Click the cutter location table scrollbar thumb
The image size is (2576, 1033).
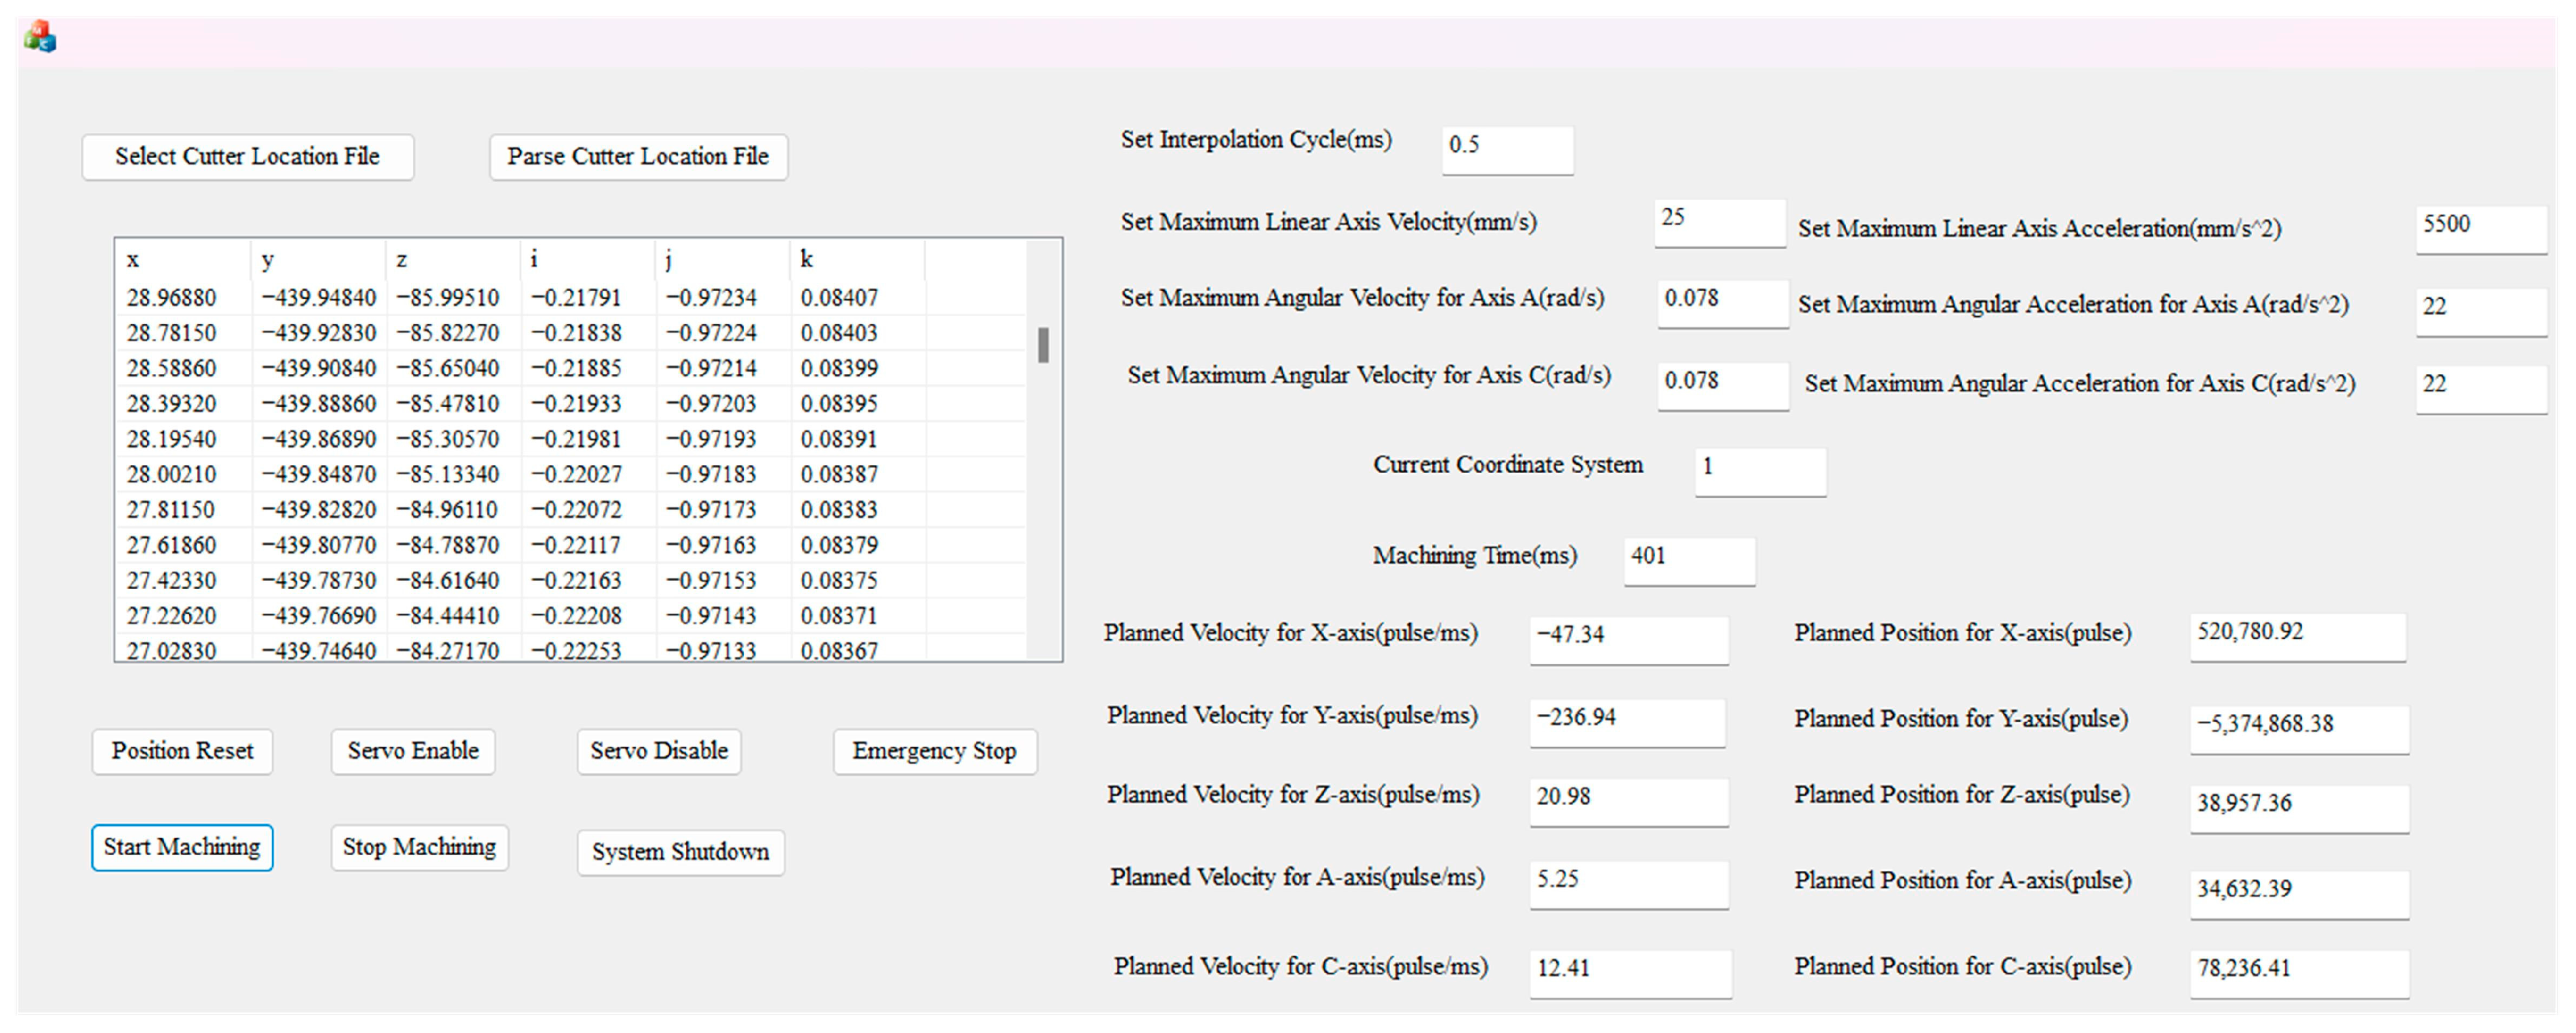tap(1043, 345)
